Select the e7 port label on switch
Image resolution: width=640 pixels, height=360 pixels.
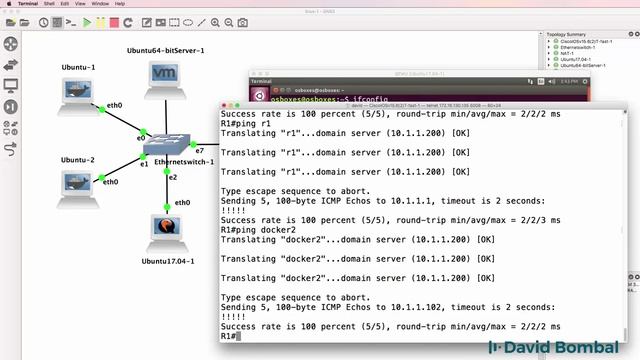tap(200, 151)
